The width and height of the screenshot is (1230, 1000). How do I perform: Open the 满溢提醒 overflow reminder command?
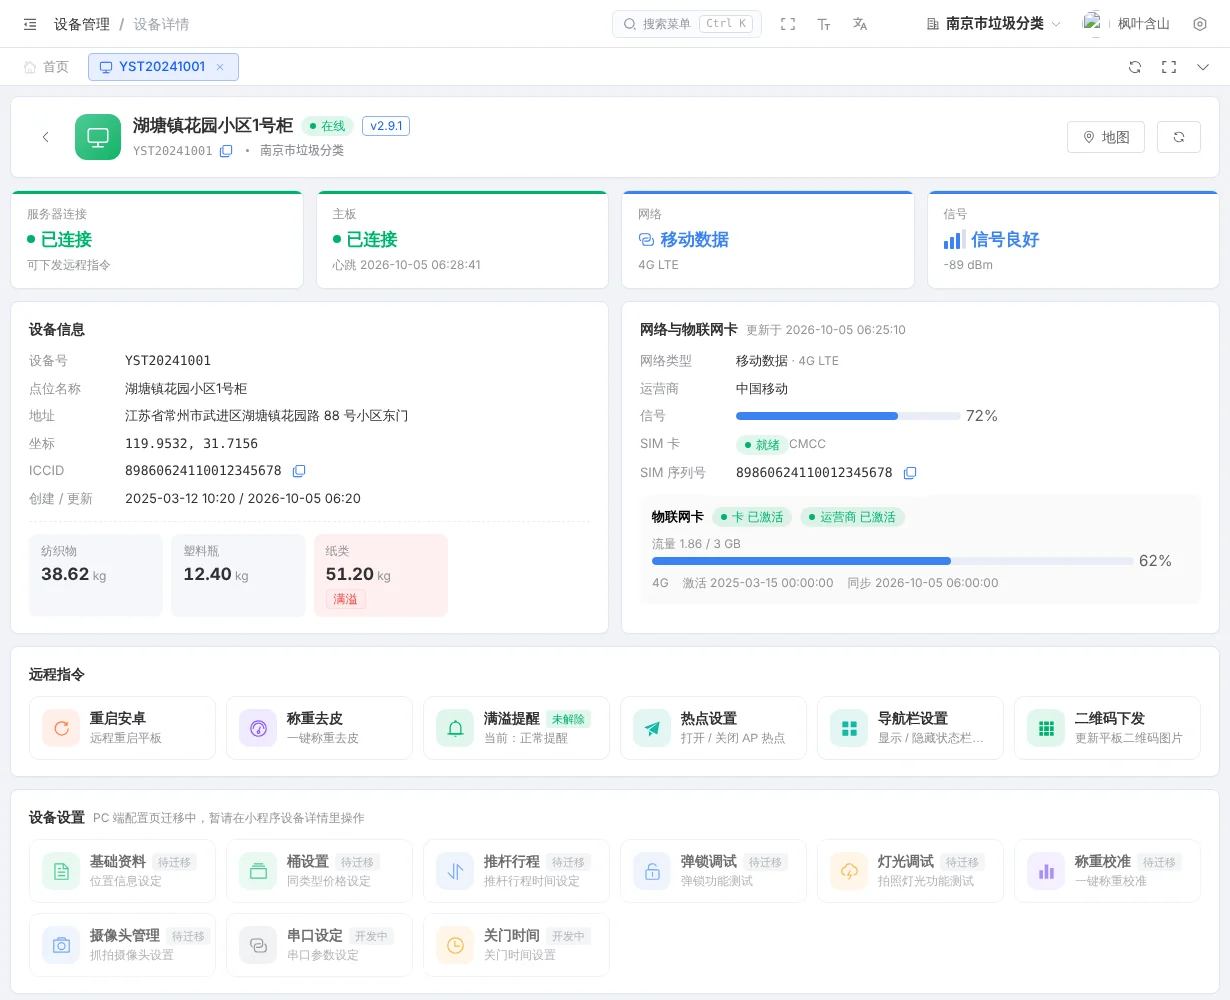[x=516, y=728]
